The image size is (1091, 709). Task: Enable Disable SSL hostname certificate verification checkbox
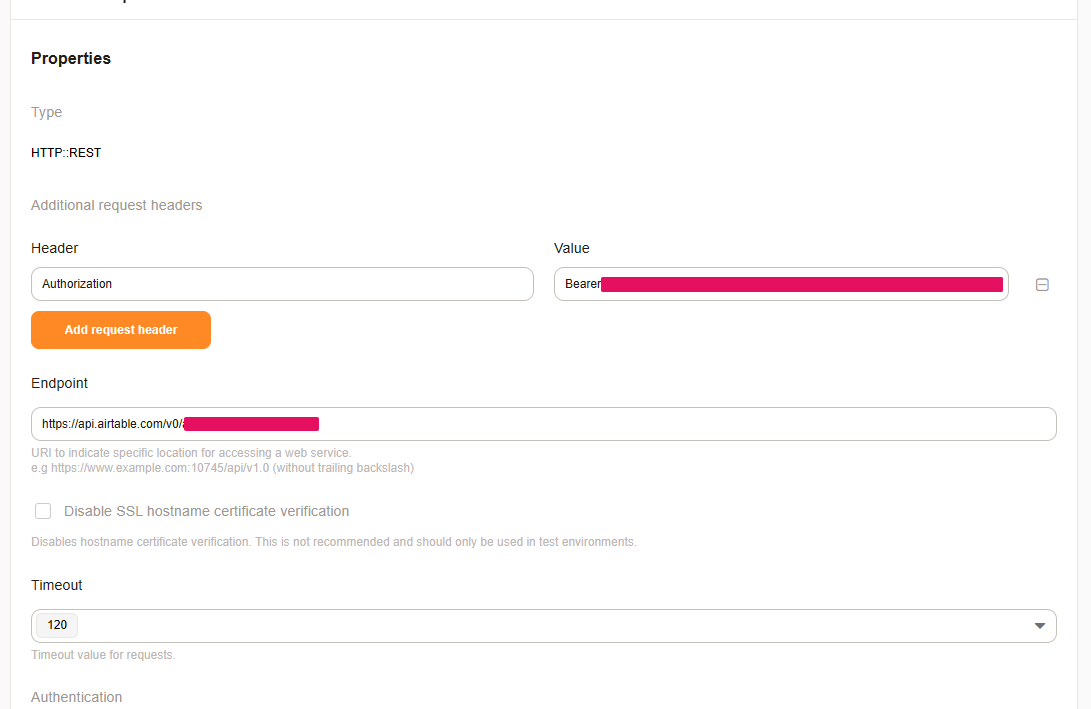43,511
